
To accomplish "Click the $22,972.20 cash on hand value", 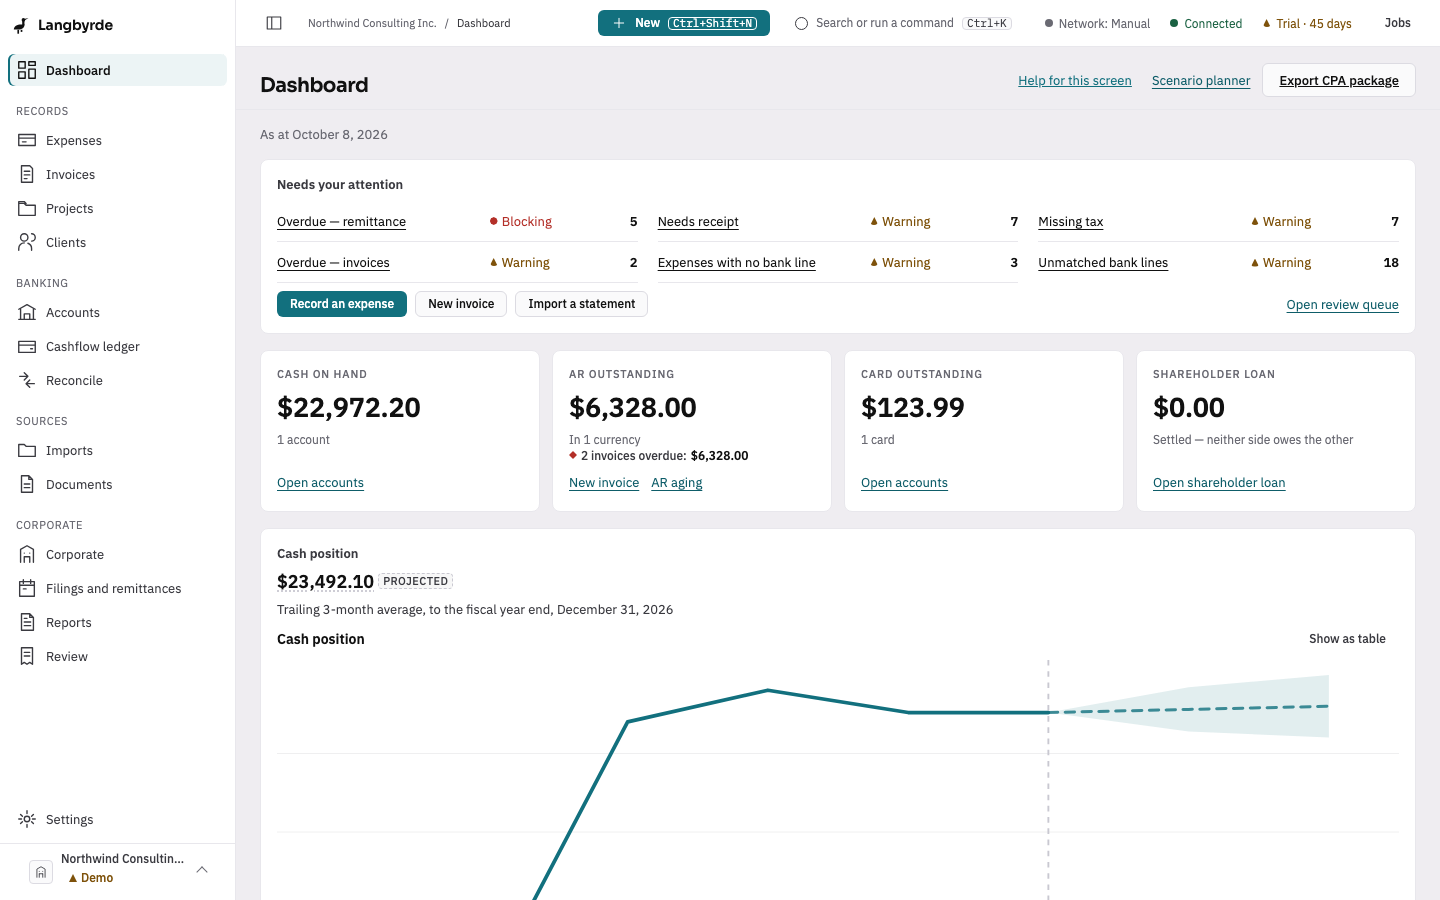I will [x=349, y=408].
